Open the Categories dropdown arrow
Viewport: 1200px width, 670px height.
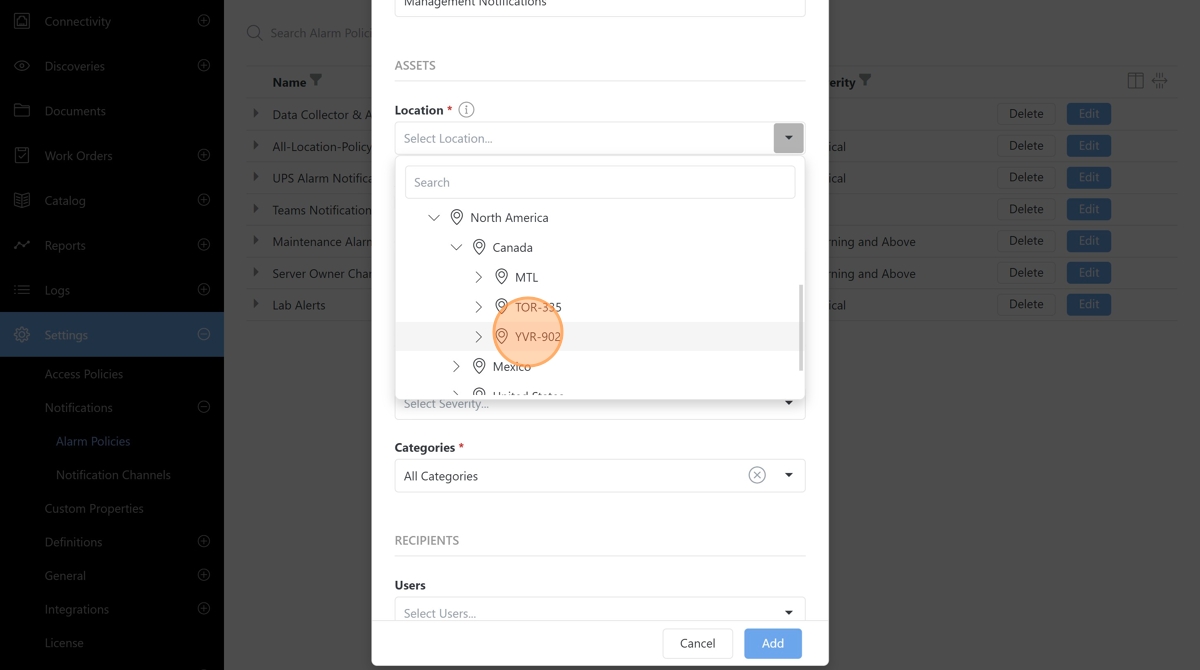[x=788, y=475]
